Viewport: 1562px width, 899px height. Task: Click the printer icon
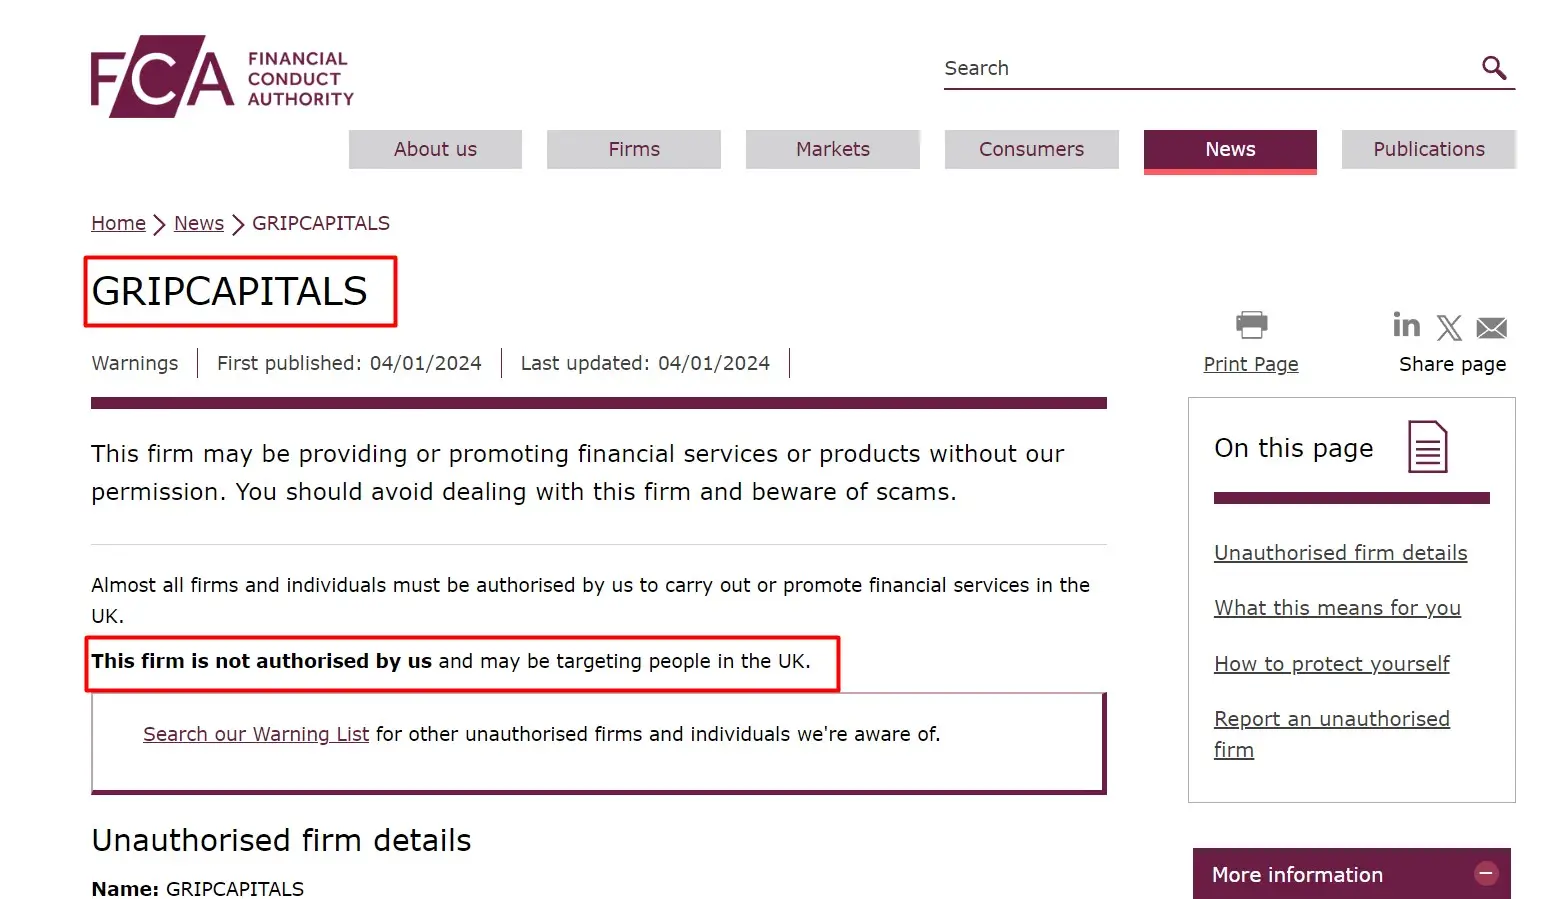pos(1251,325)
